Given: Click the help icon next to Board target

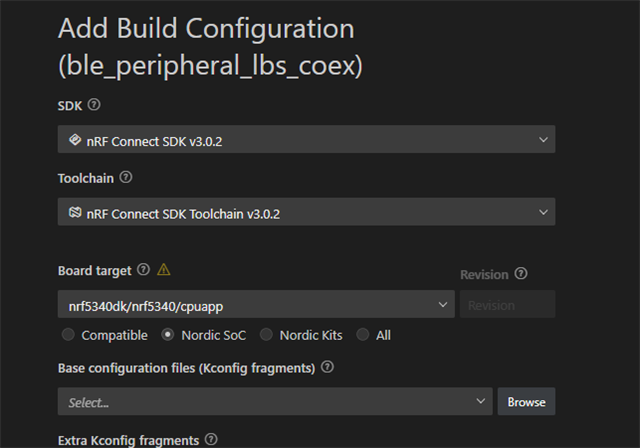Looking at the screenshot, I should (143, 269).
